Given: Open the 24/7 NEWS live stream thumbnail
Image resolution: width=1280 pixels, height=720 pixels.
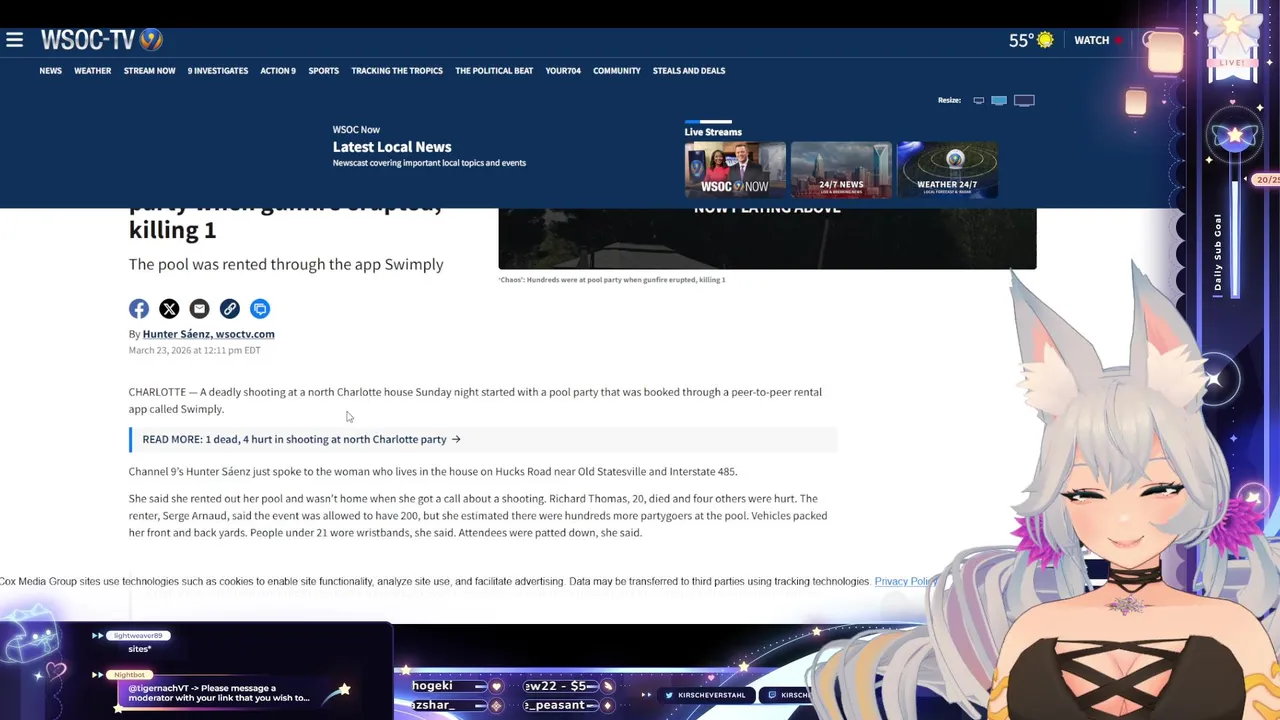Looking at the screenshot, I should (841, 169).
